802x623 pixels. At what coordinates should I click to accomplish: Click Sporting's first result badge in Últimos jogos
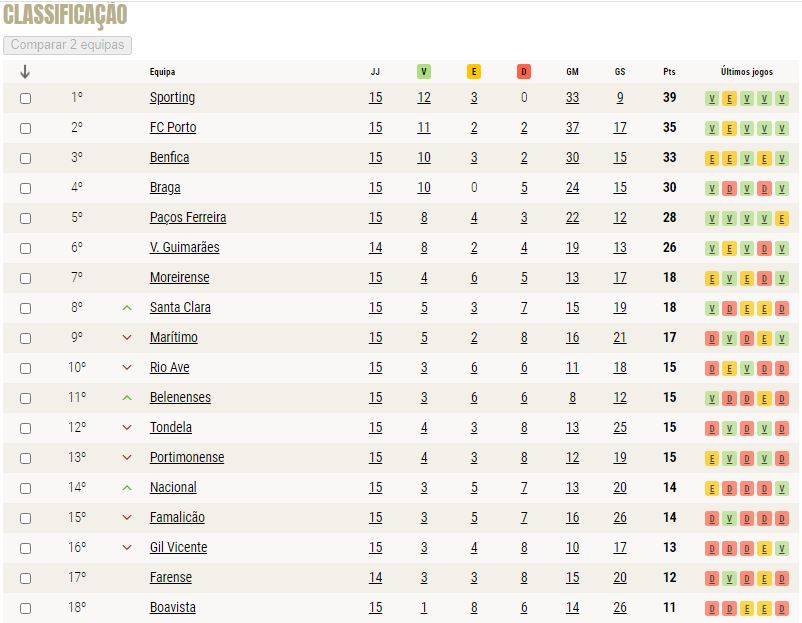[711, 98]
